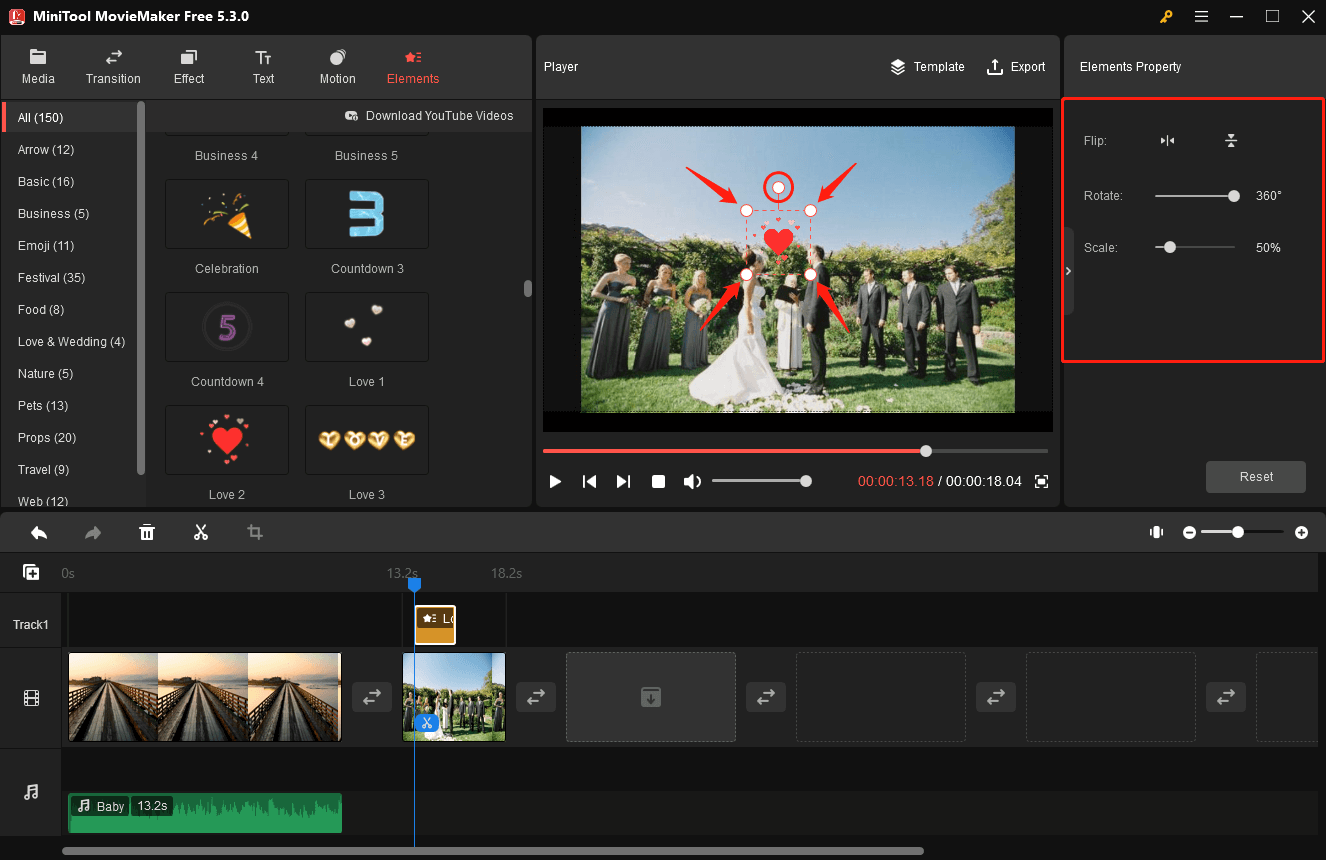
Task: Zoom out the timeline
Action: tap(1190, 533)
